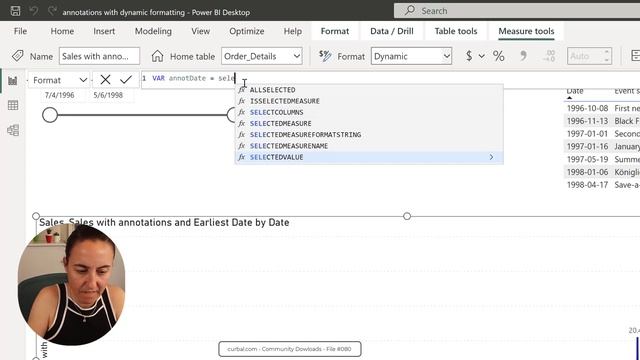Click the thousands separator comma icon

click(x=523, y=56)
